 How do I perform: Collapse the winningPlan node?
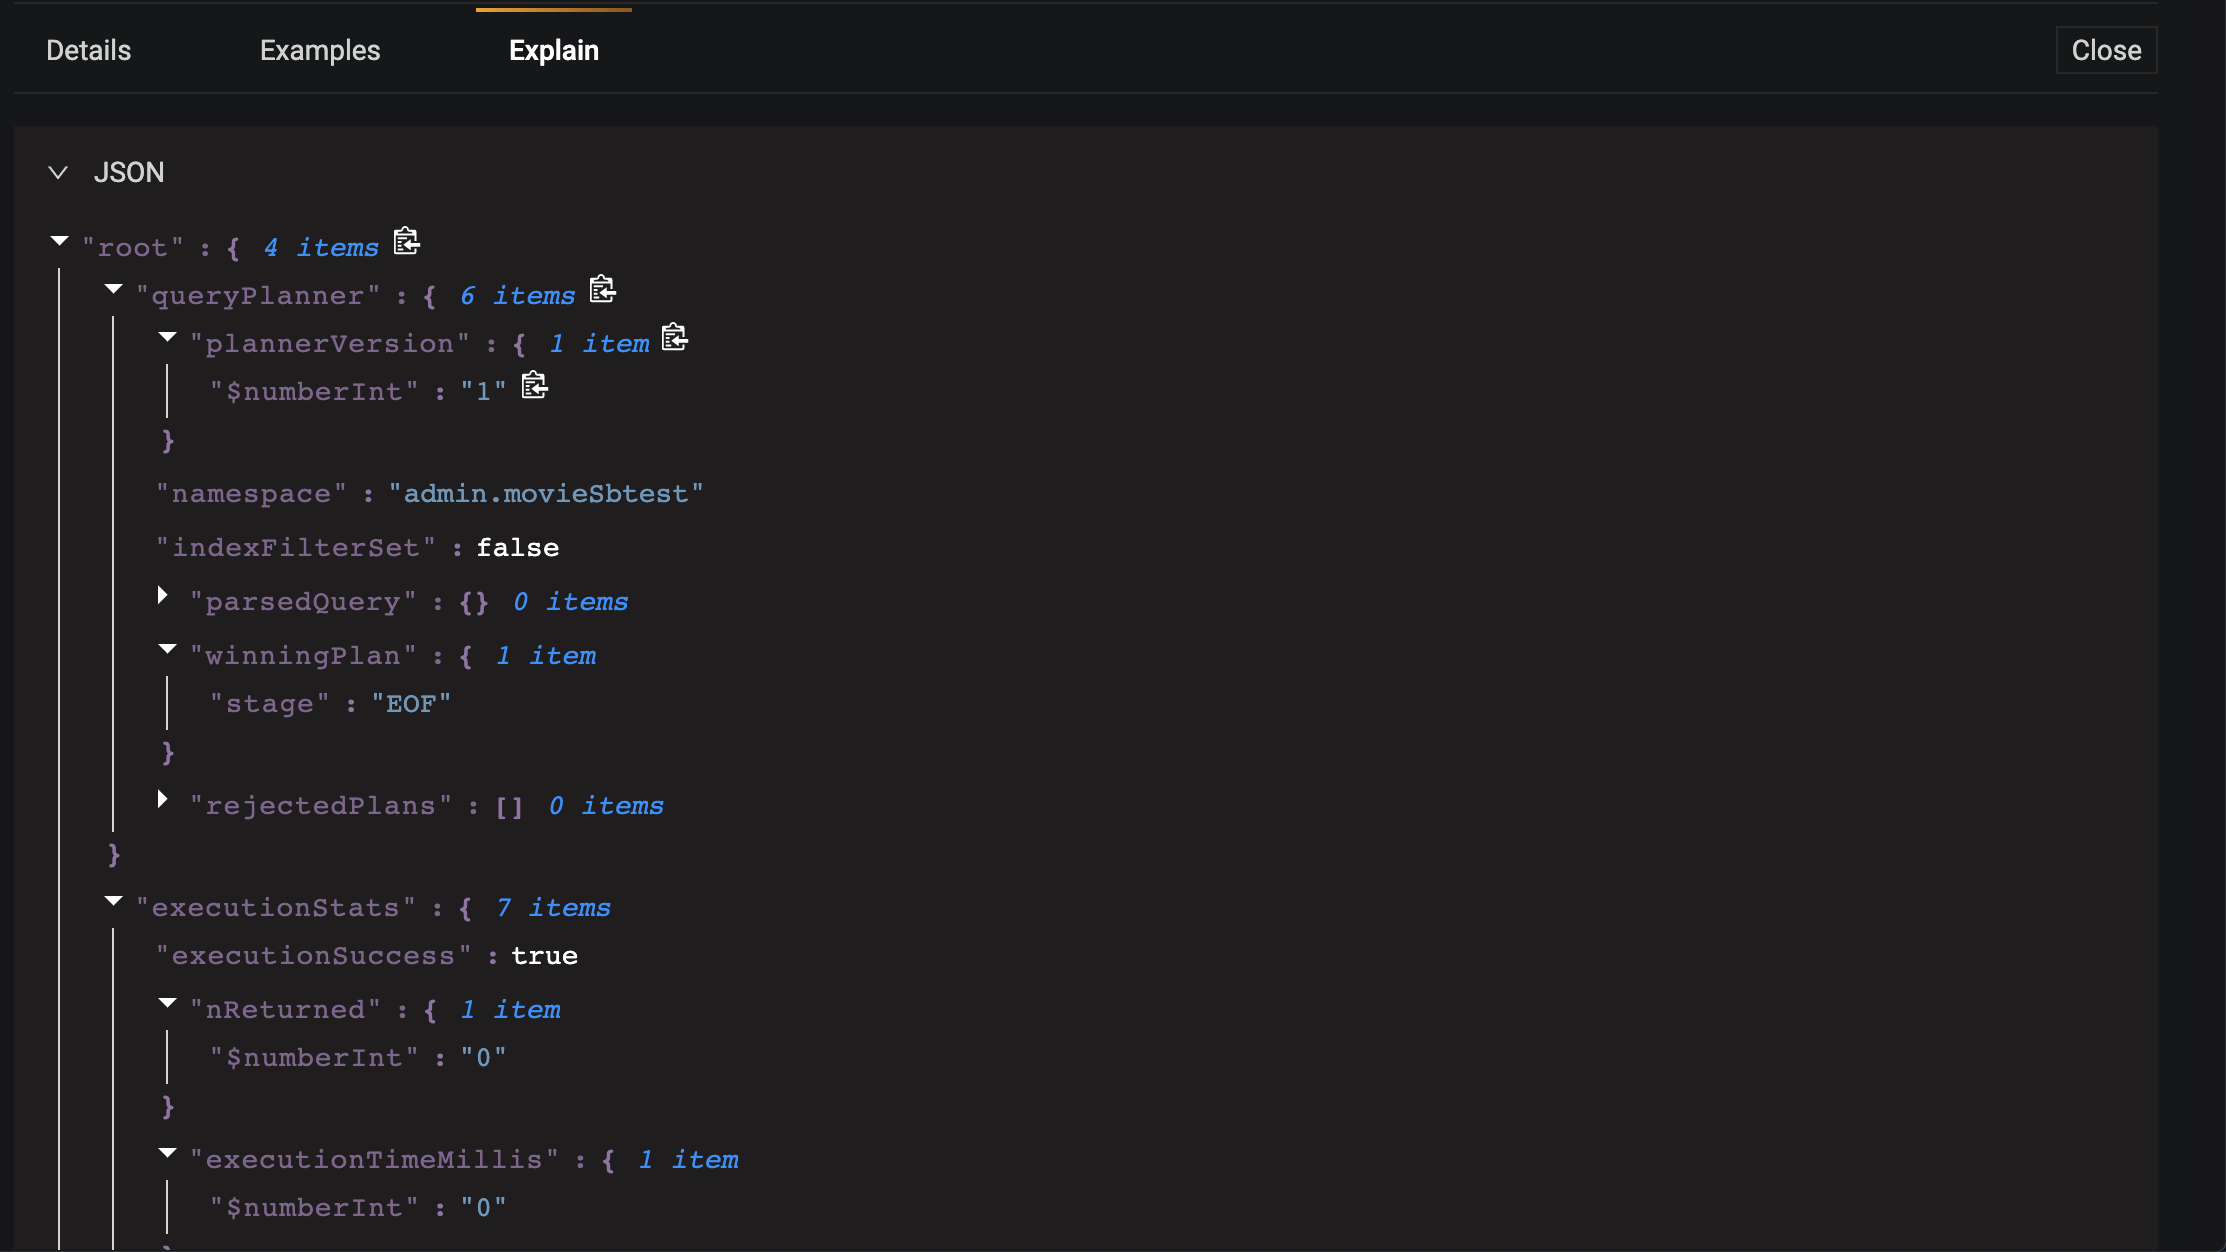point(168,649)
